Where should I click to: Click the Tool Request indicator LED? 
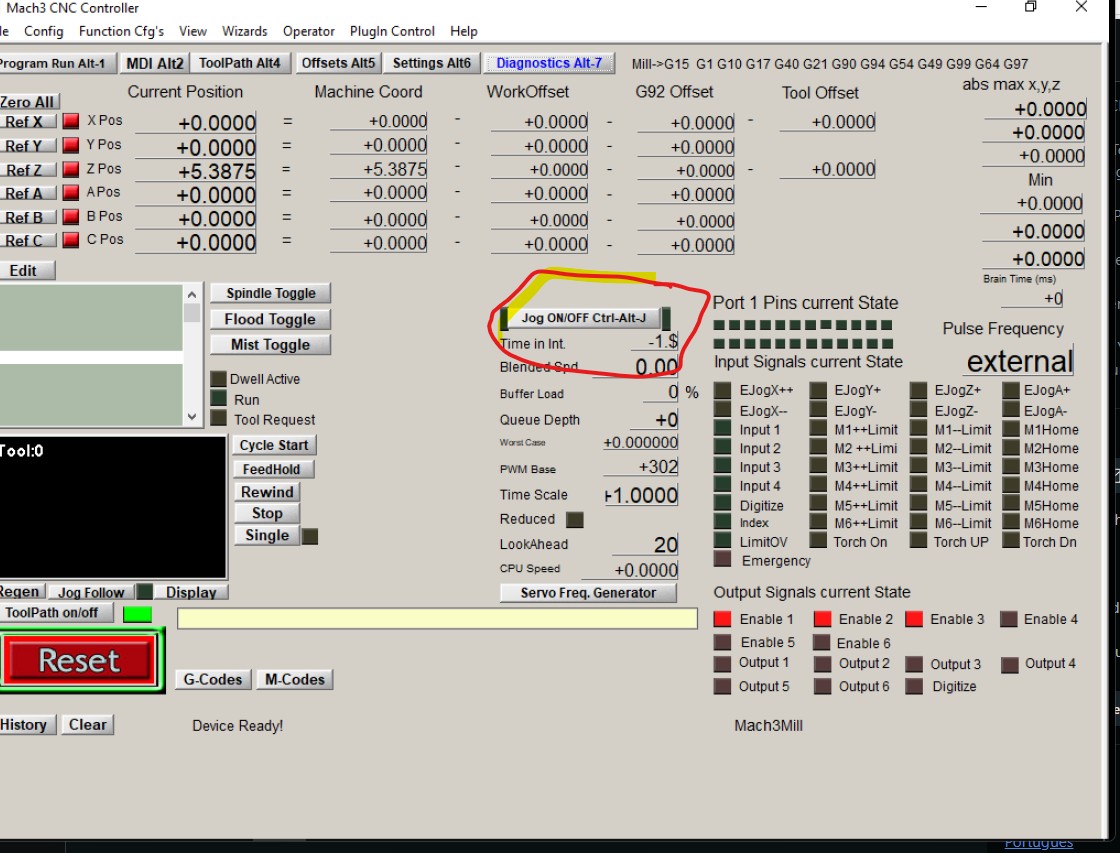(x=219, y=419)
